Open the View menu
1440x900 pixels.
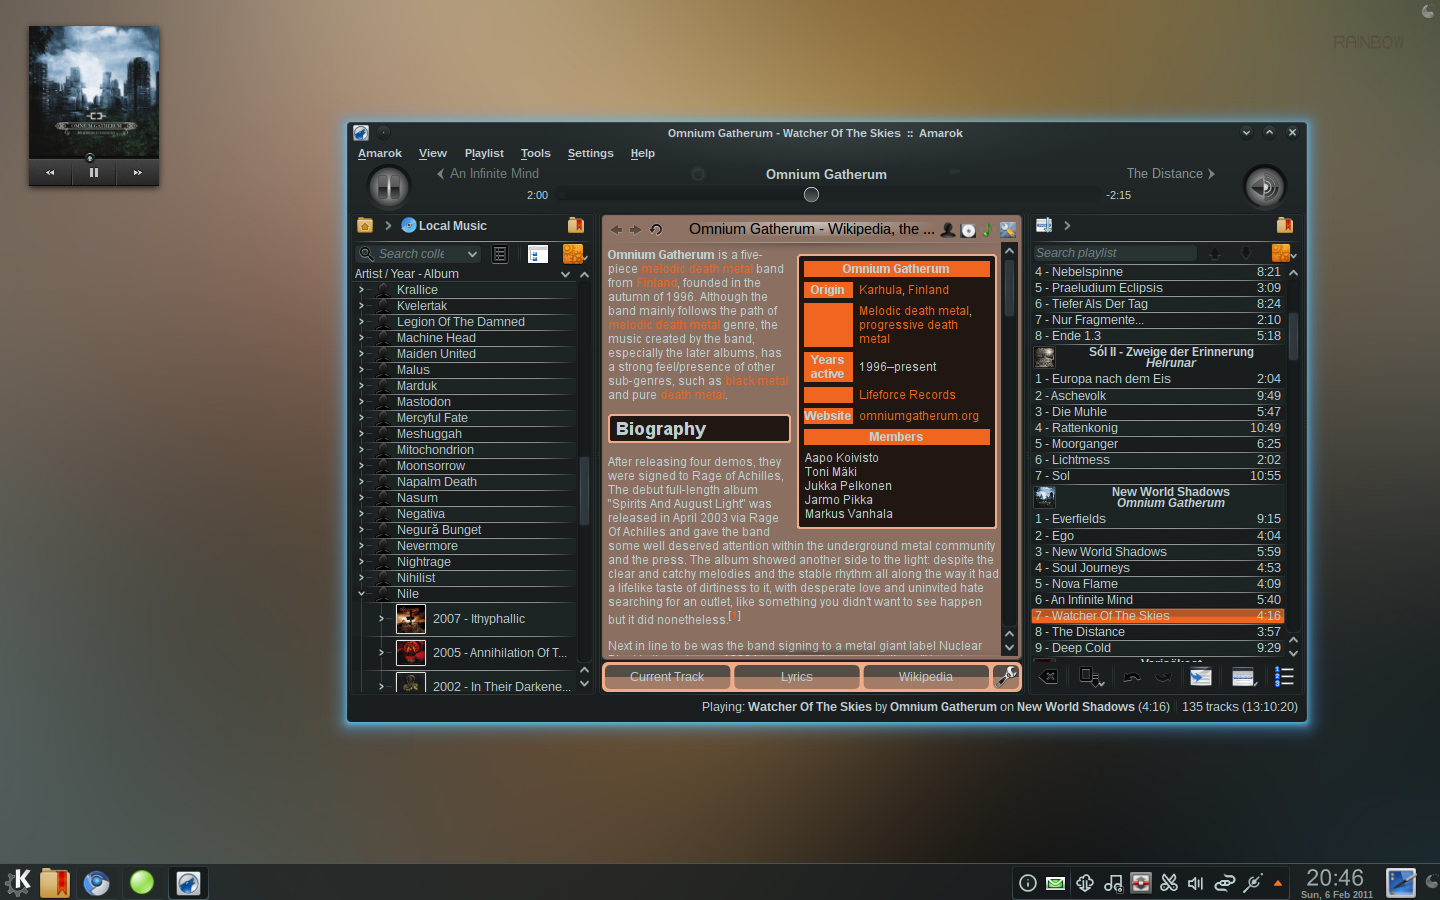click(x=433, y=153)
